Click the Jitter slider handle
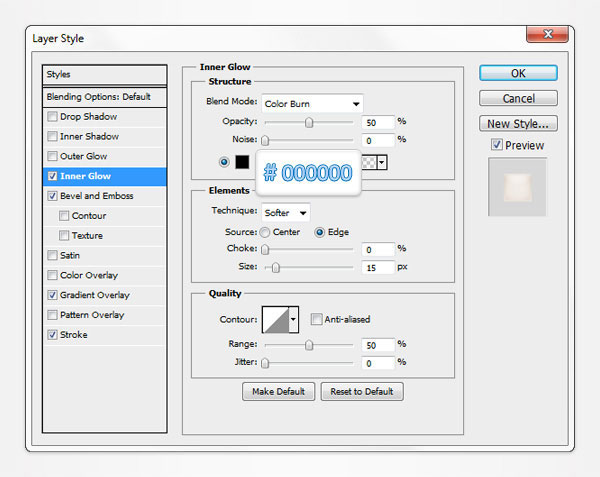Viewport: 600px width, 477px height. [x=265, y=363]
